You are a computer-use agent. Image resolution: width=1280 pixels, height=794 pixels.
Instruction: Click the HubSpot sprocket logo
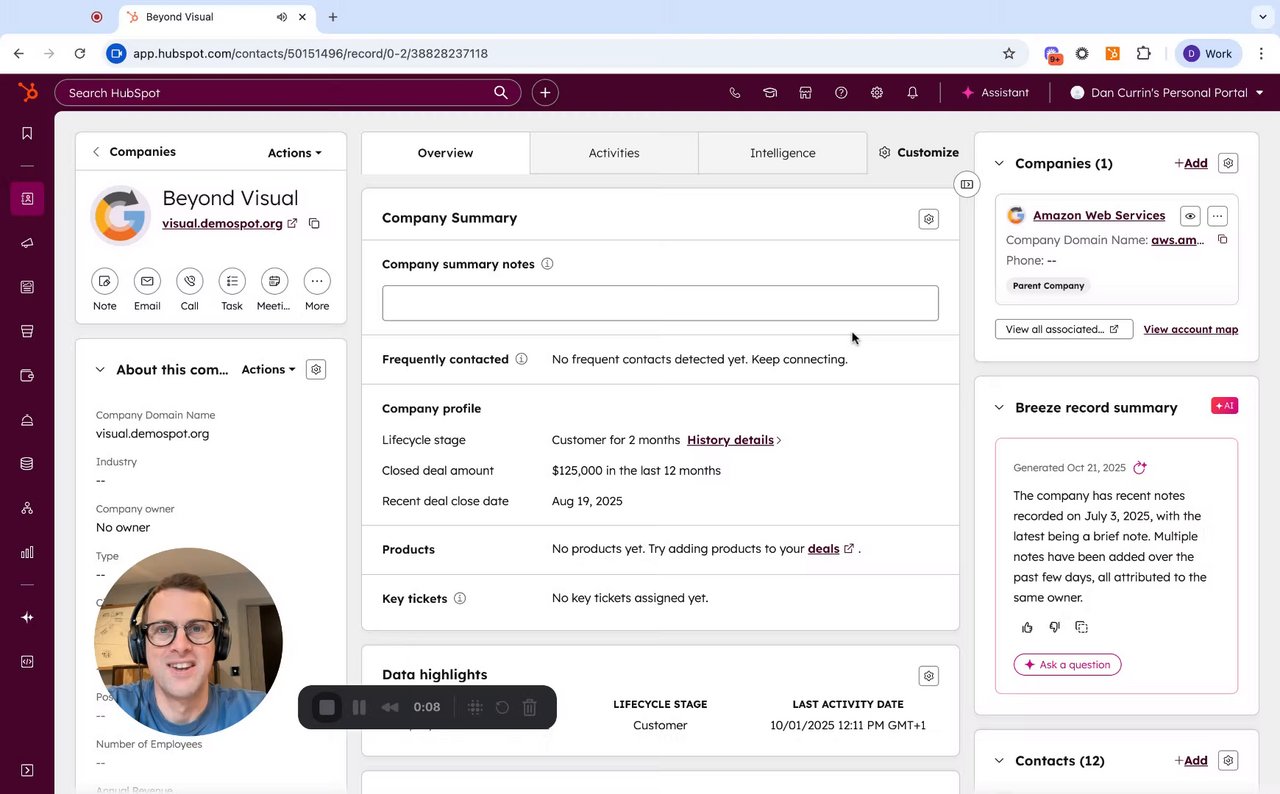pos(27,92)
